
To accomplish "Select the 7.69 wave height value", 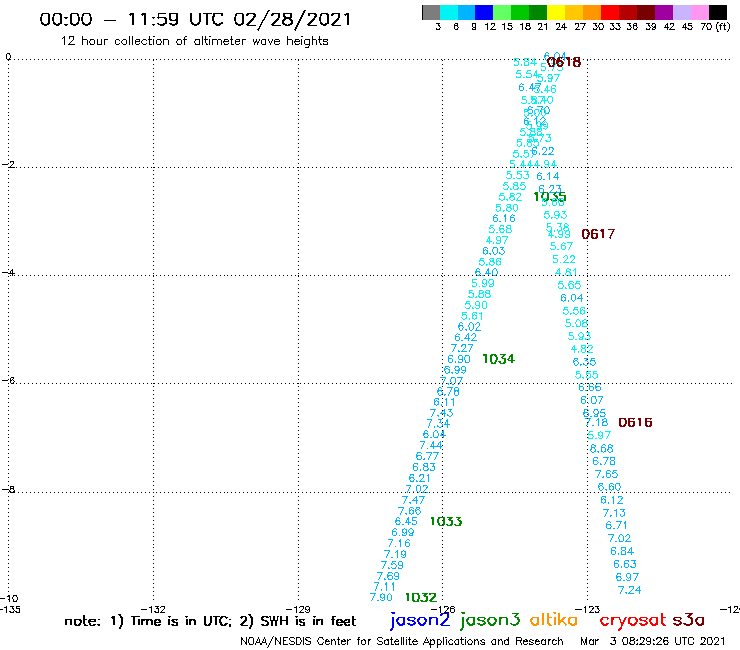I will click(388, 576).
